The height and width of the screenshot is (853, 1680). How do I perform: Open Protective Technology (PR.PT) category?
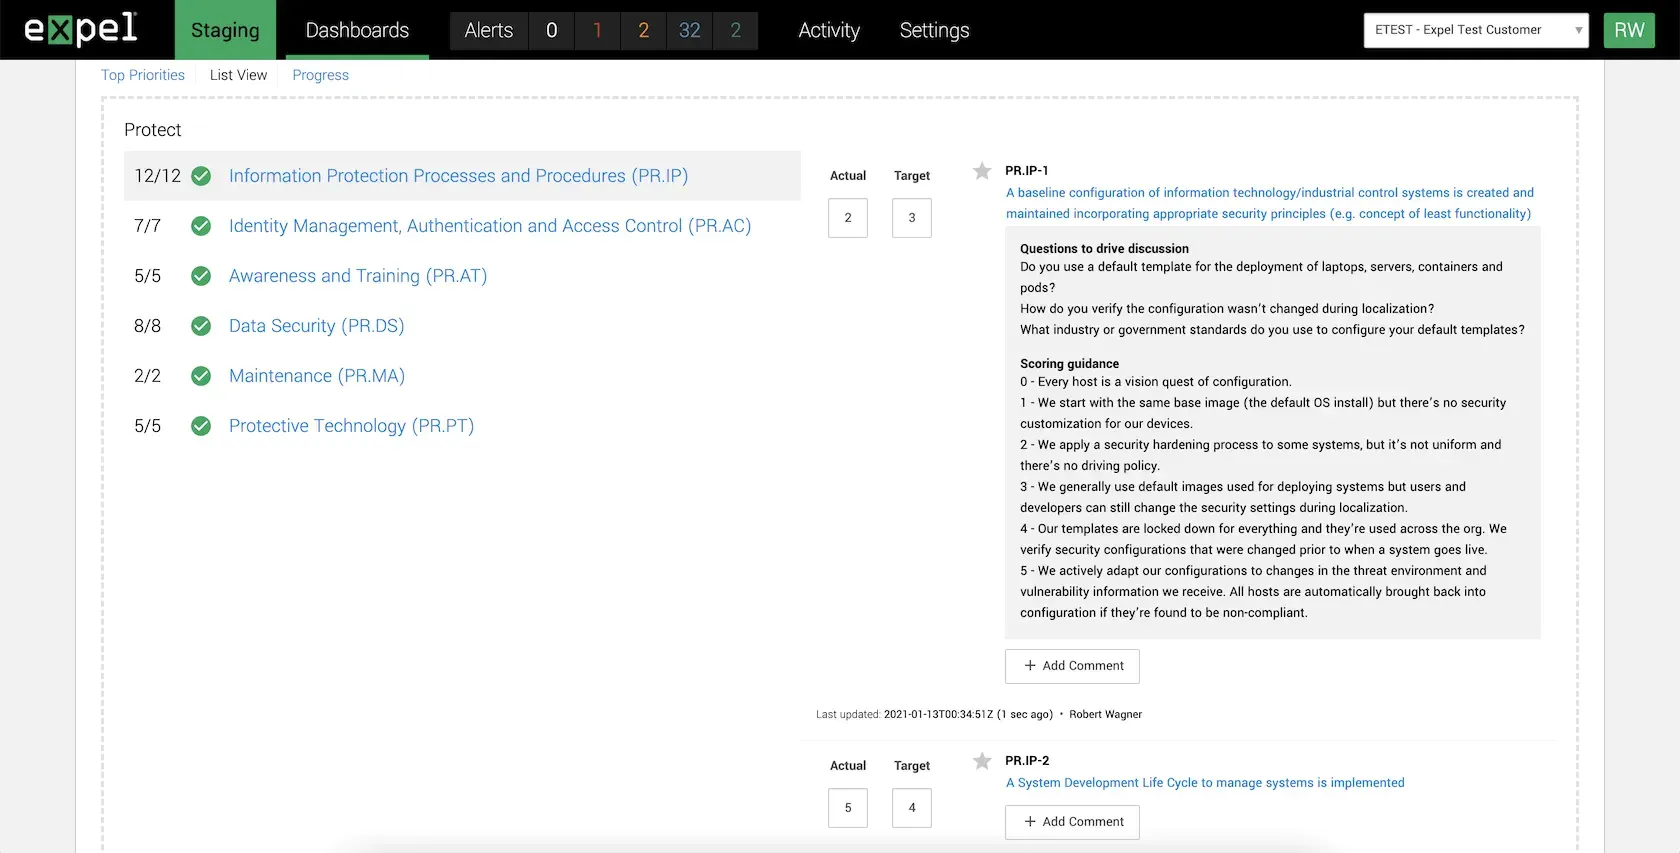point(351,426)
